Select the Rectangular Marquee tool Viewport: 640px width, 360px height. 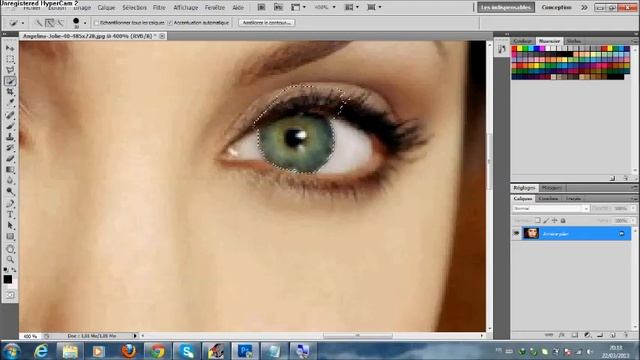pyautogui.click(x=10, y=59)
